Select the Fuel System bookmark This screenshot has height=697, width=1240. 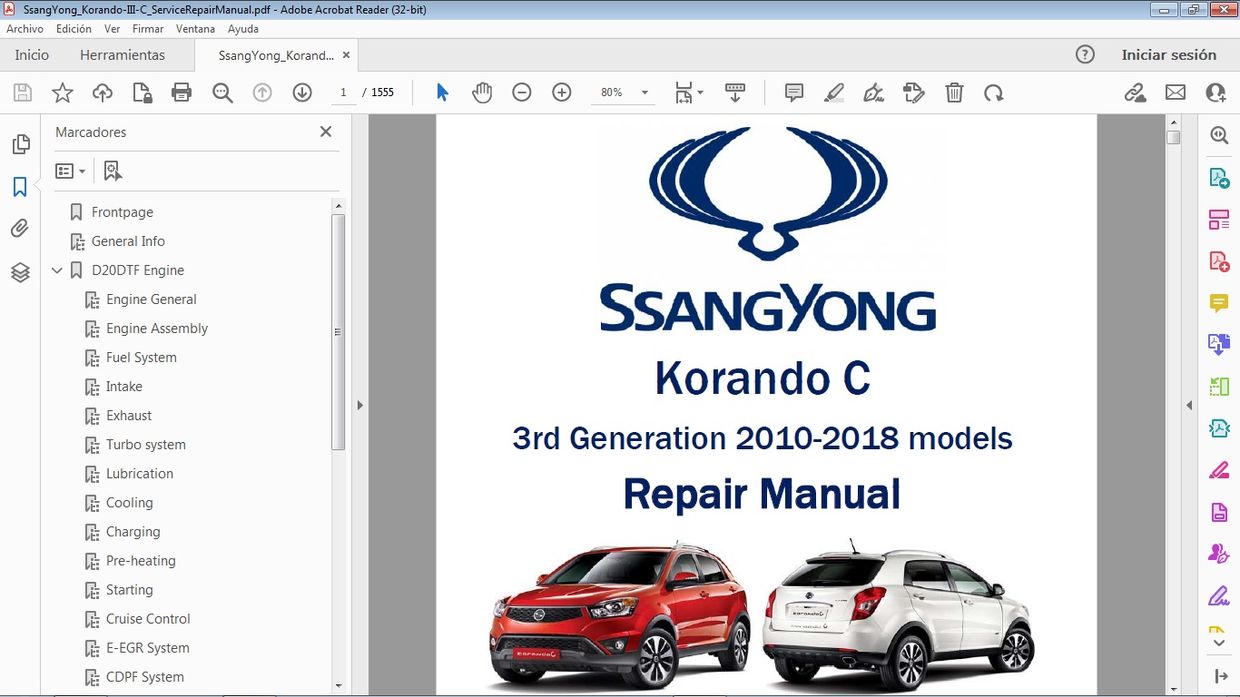(x=142, y=357)
